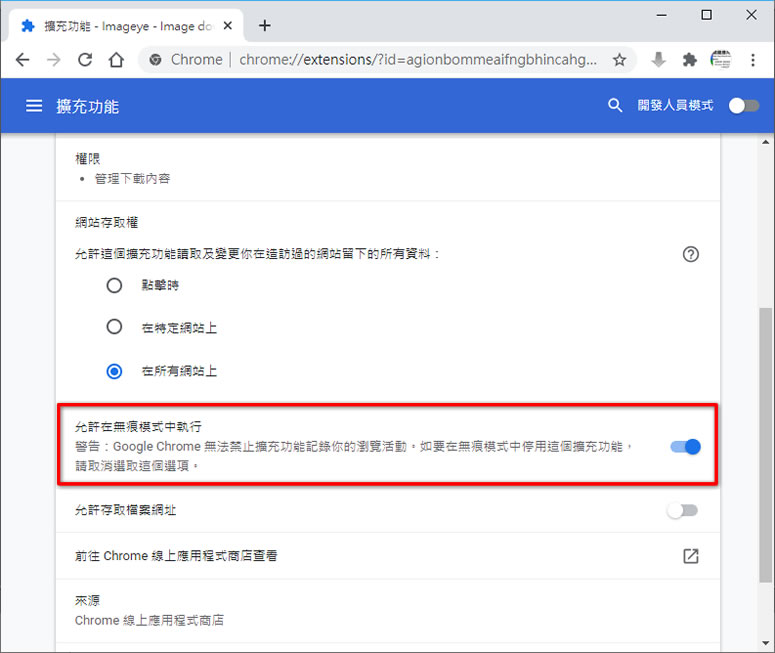
Task: Open the profile avatar next to extensions icon
Action: click(720, 60)
